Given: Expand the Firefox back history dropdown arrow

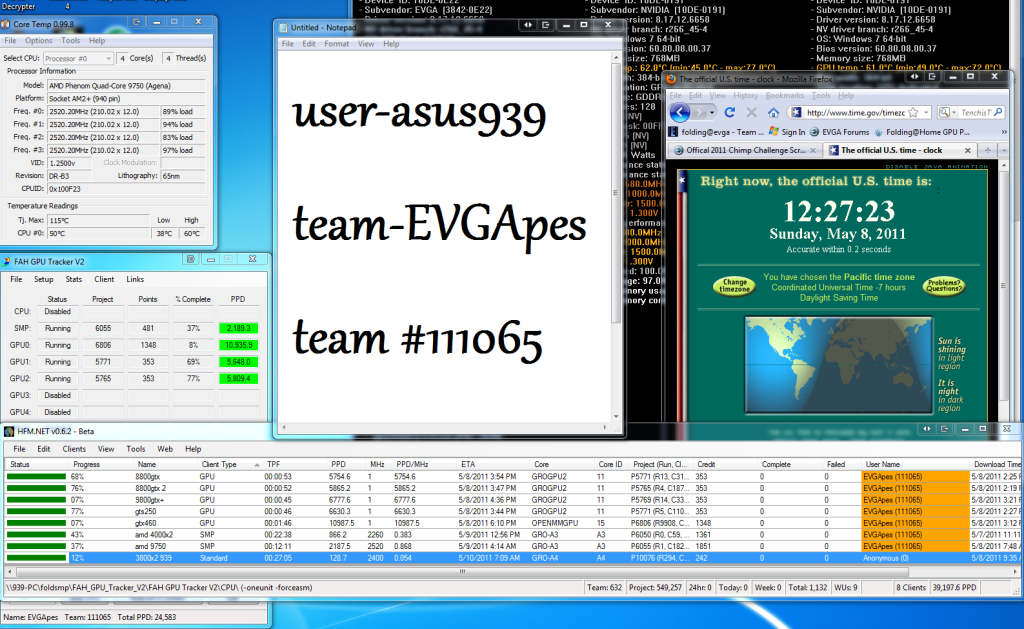Looking at the screenshot, I should (x=711, y=113).
